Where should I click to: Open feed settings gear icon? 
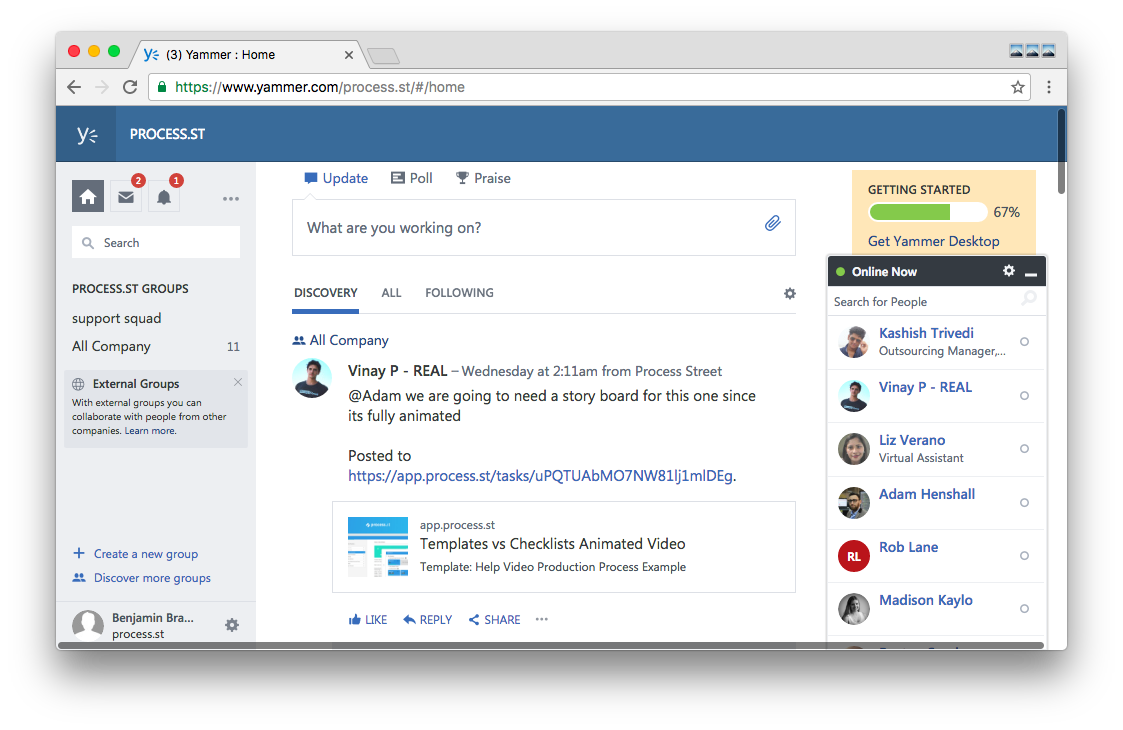click(789, 293)
